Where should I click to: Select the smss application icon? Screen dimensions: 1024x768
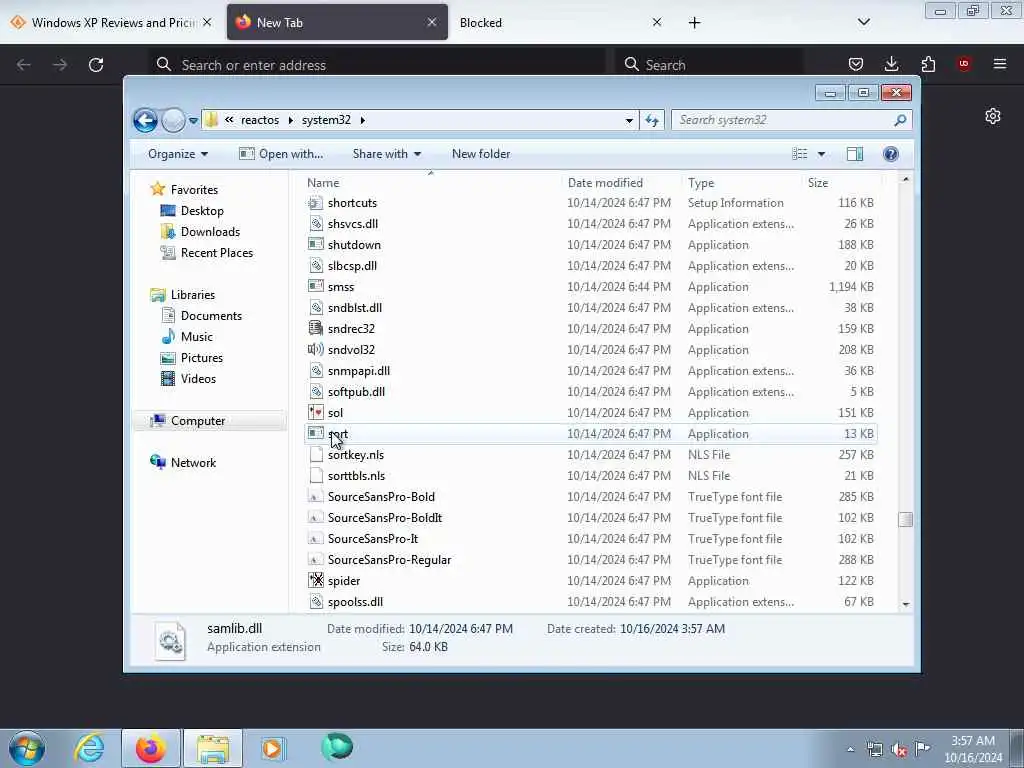click(315, 287)
